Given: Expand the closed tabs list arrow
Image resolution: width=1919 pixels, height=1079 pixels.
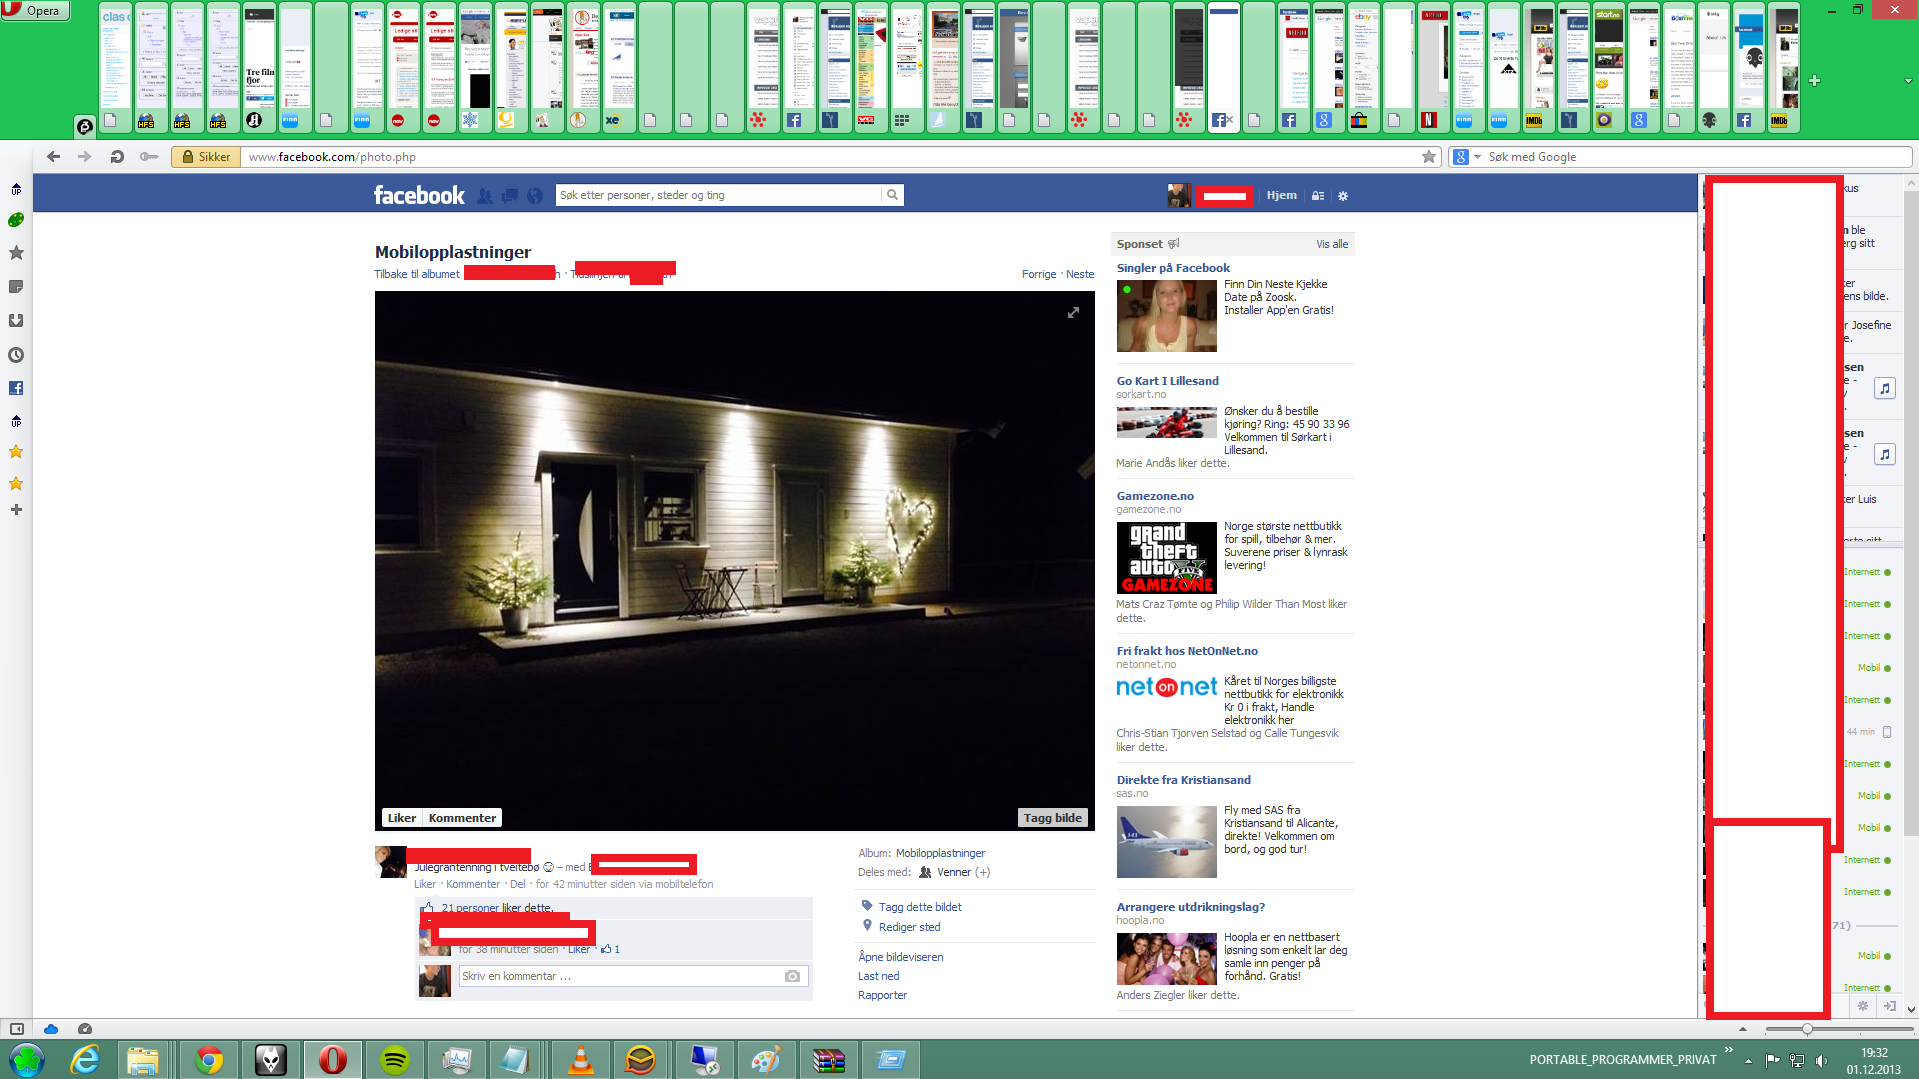Looking at the screenshot, I should (1908, 81).
